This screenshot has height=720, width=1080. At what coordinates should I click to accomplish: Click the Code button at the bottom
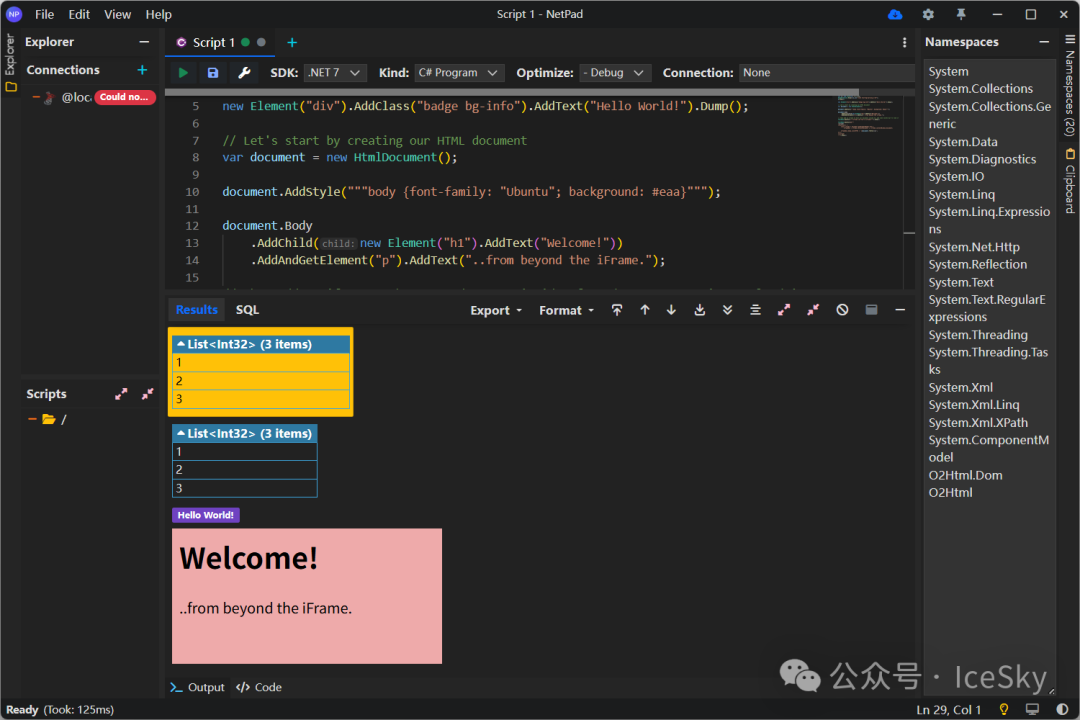coord(259,687)
